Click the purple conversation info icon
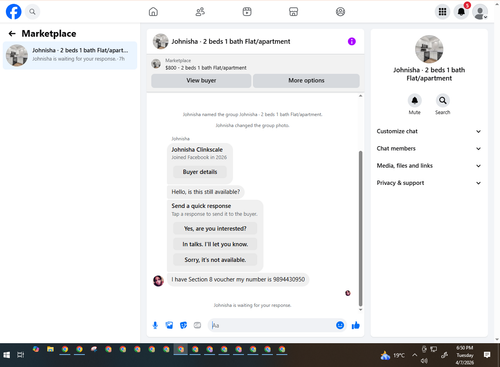Viewport: 500px width, 367px height. 352,41
